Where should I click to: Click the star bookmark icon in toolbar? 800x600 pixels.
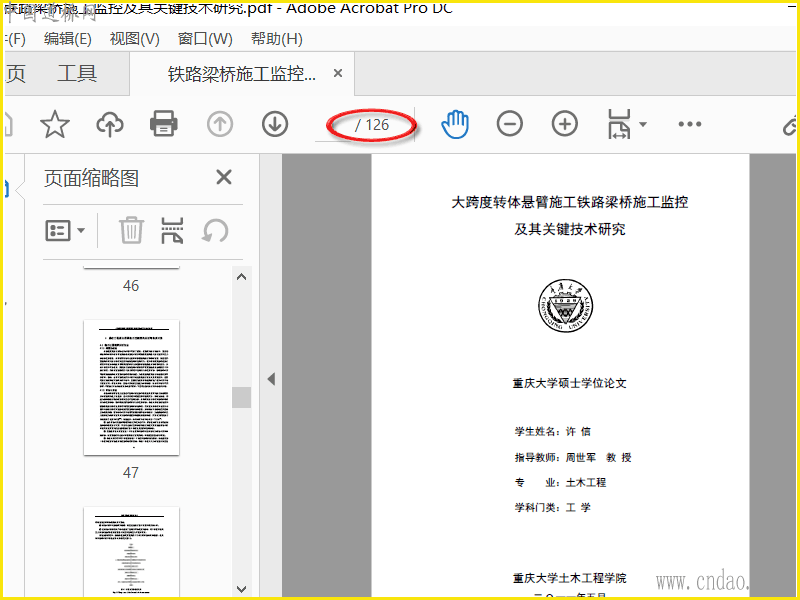pos(55,124)
